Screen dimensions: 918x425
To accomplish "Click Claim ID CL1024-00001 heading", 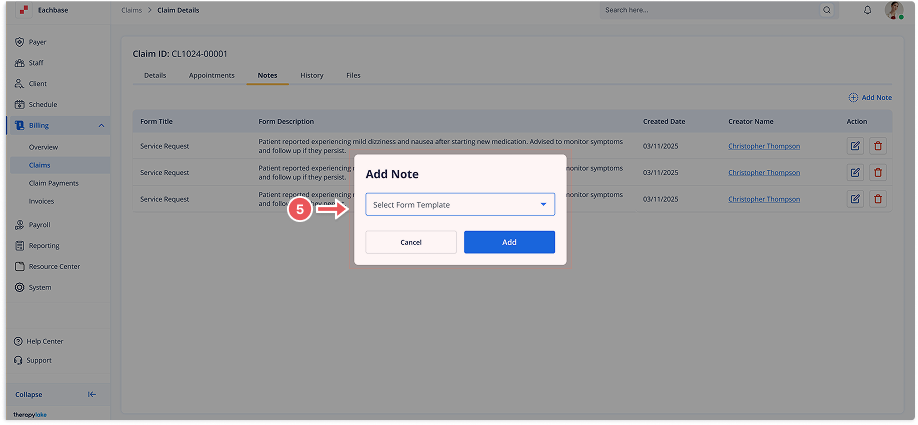I will click(x=180, y=54).
